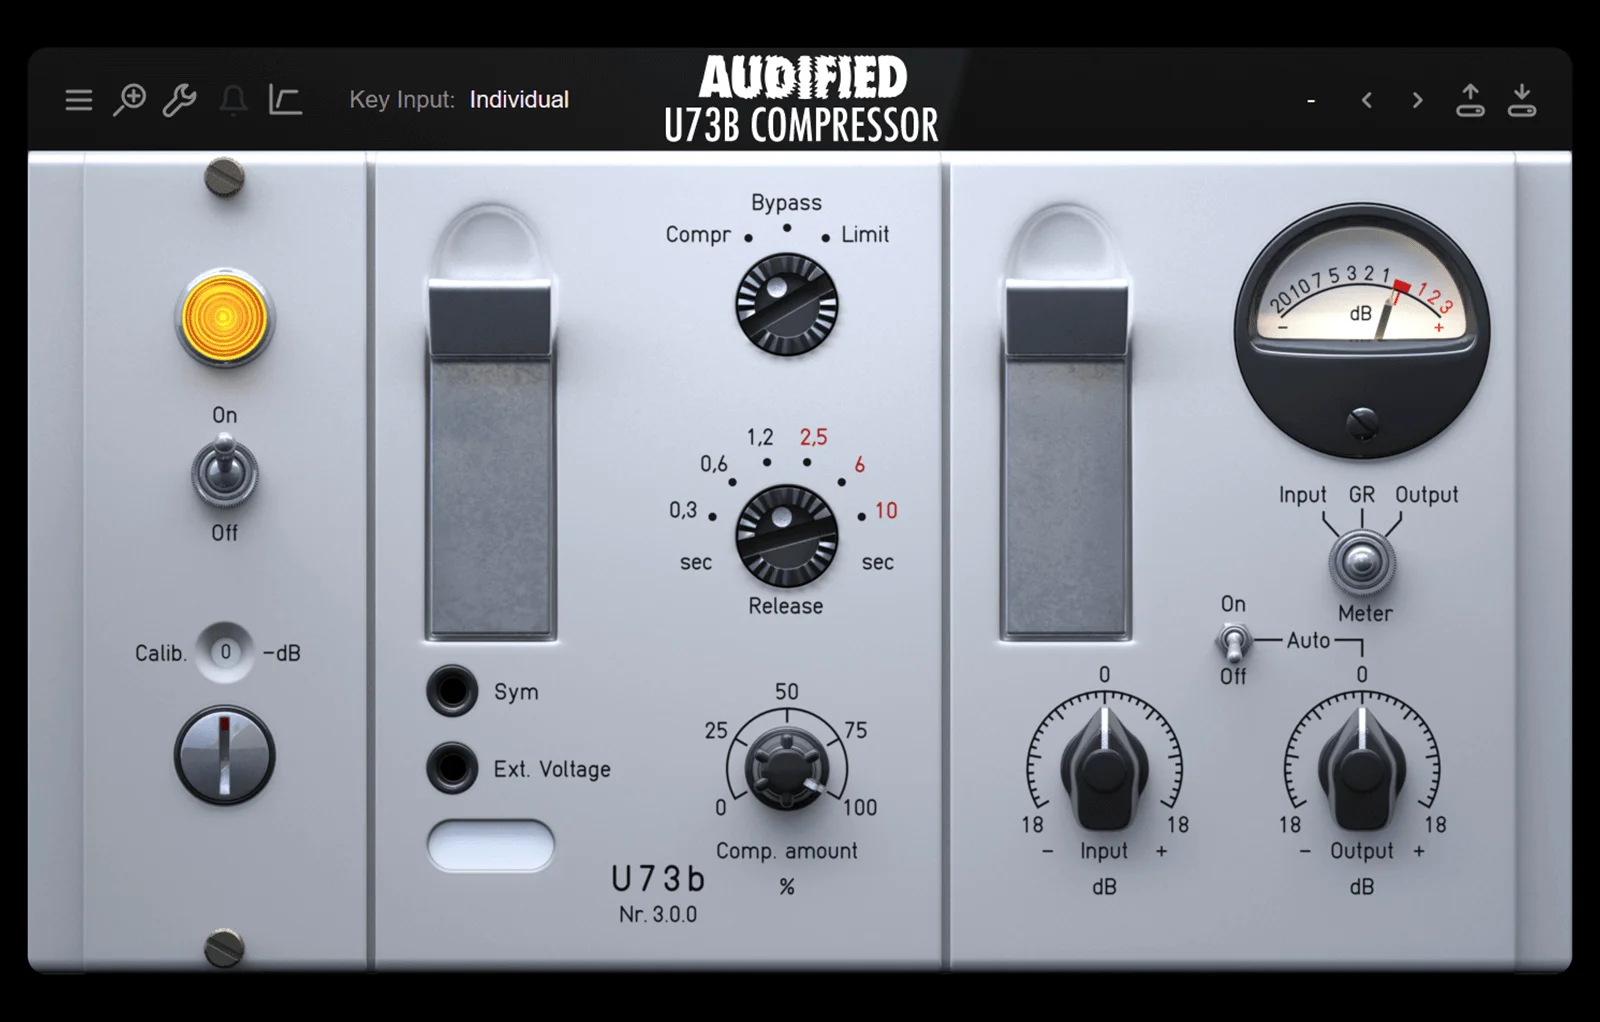
Task: Click the 'Release' label
Action: 786,605
